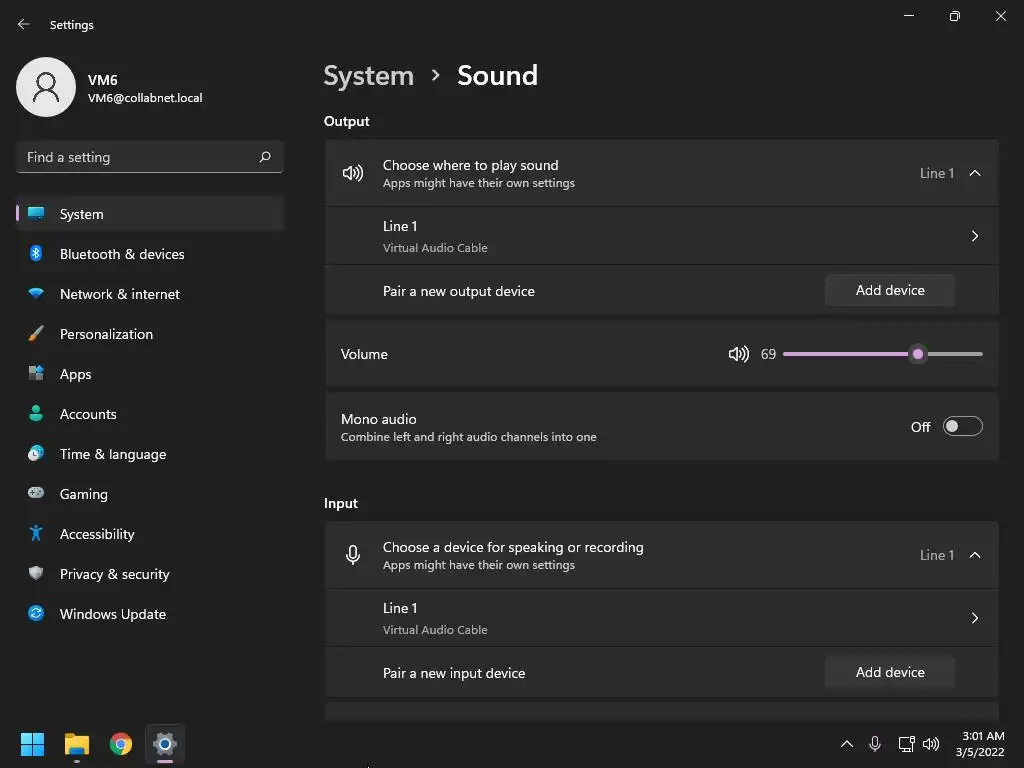This screenshot has width=1024, height=768.
Task: Click the search magnifier in Find a setting
Action: click(x=265, y=157)
